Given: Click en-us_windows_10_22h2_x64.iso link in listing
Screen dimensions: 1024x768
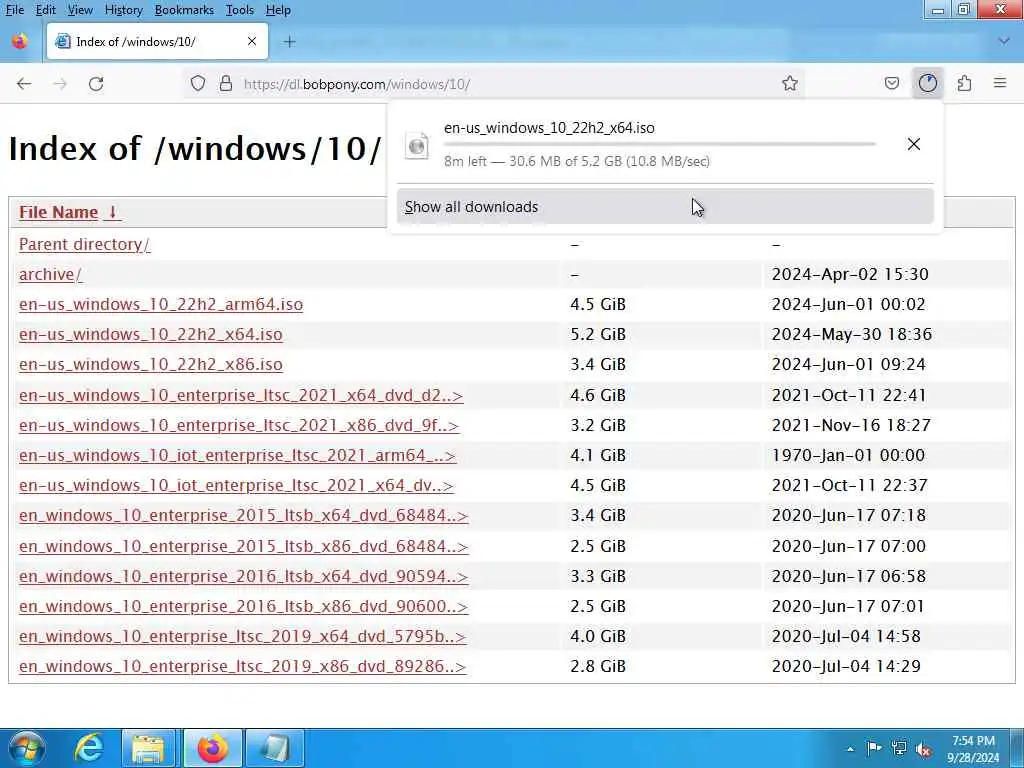Looking at the screenshot, I should pyautogui.click(x=151, y=334).
